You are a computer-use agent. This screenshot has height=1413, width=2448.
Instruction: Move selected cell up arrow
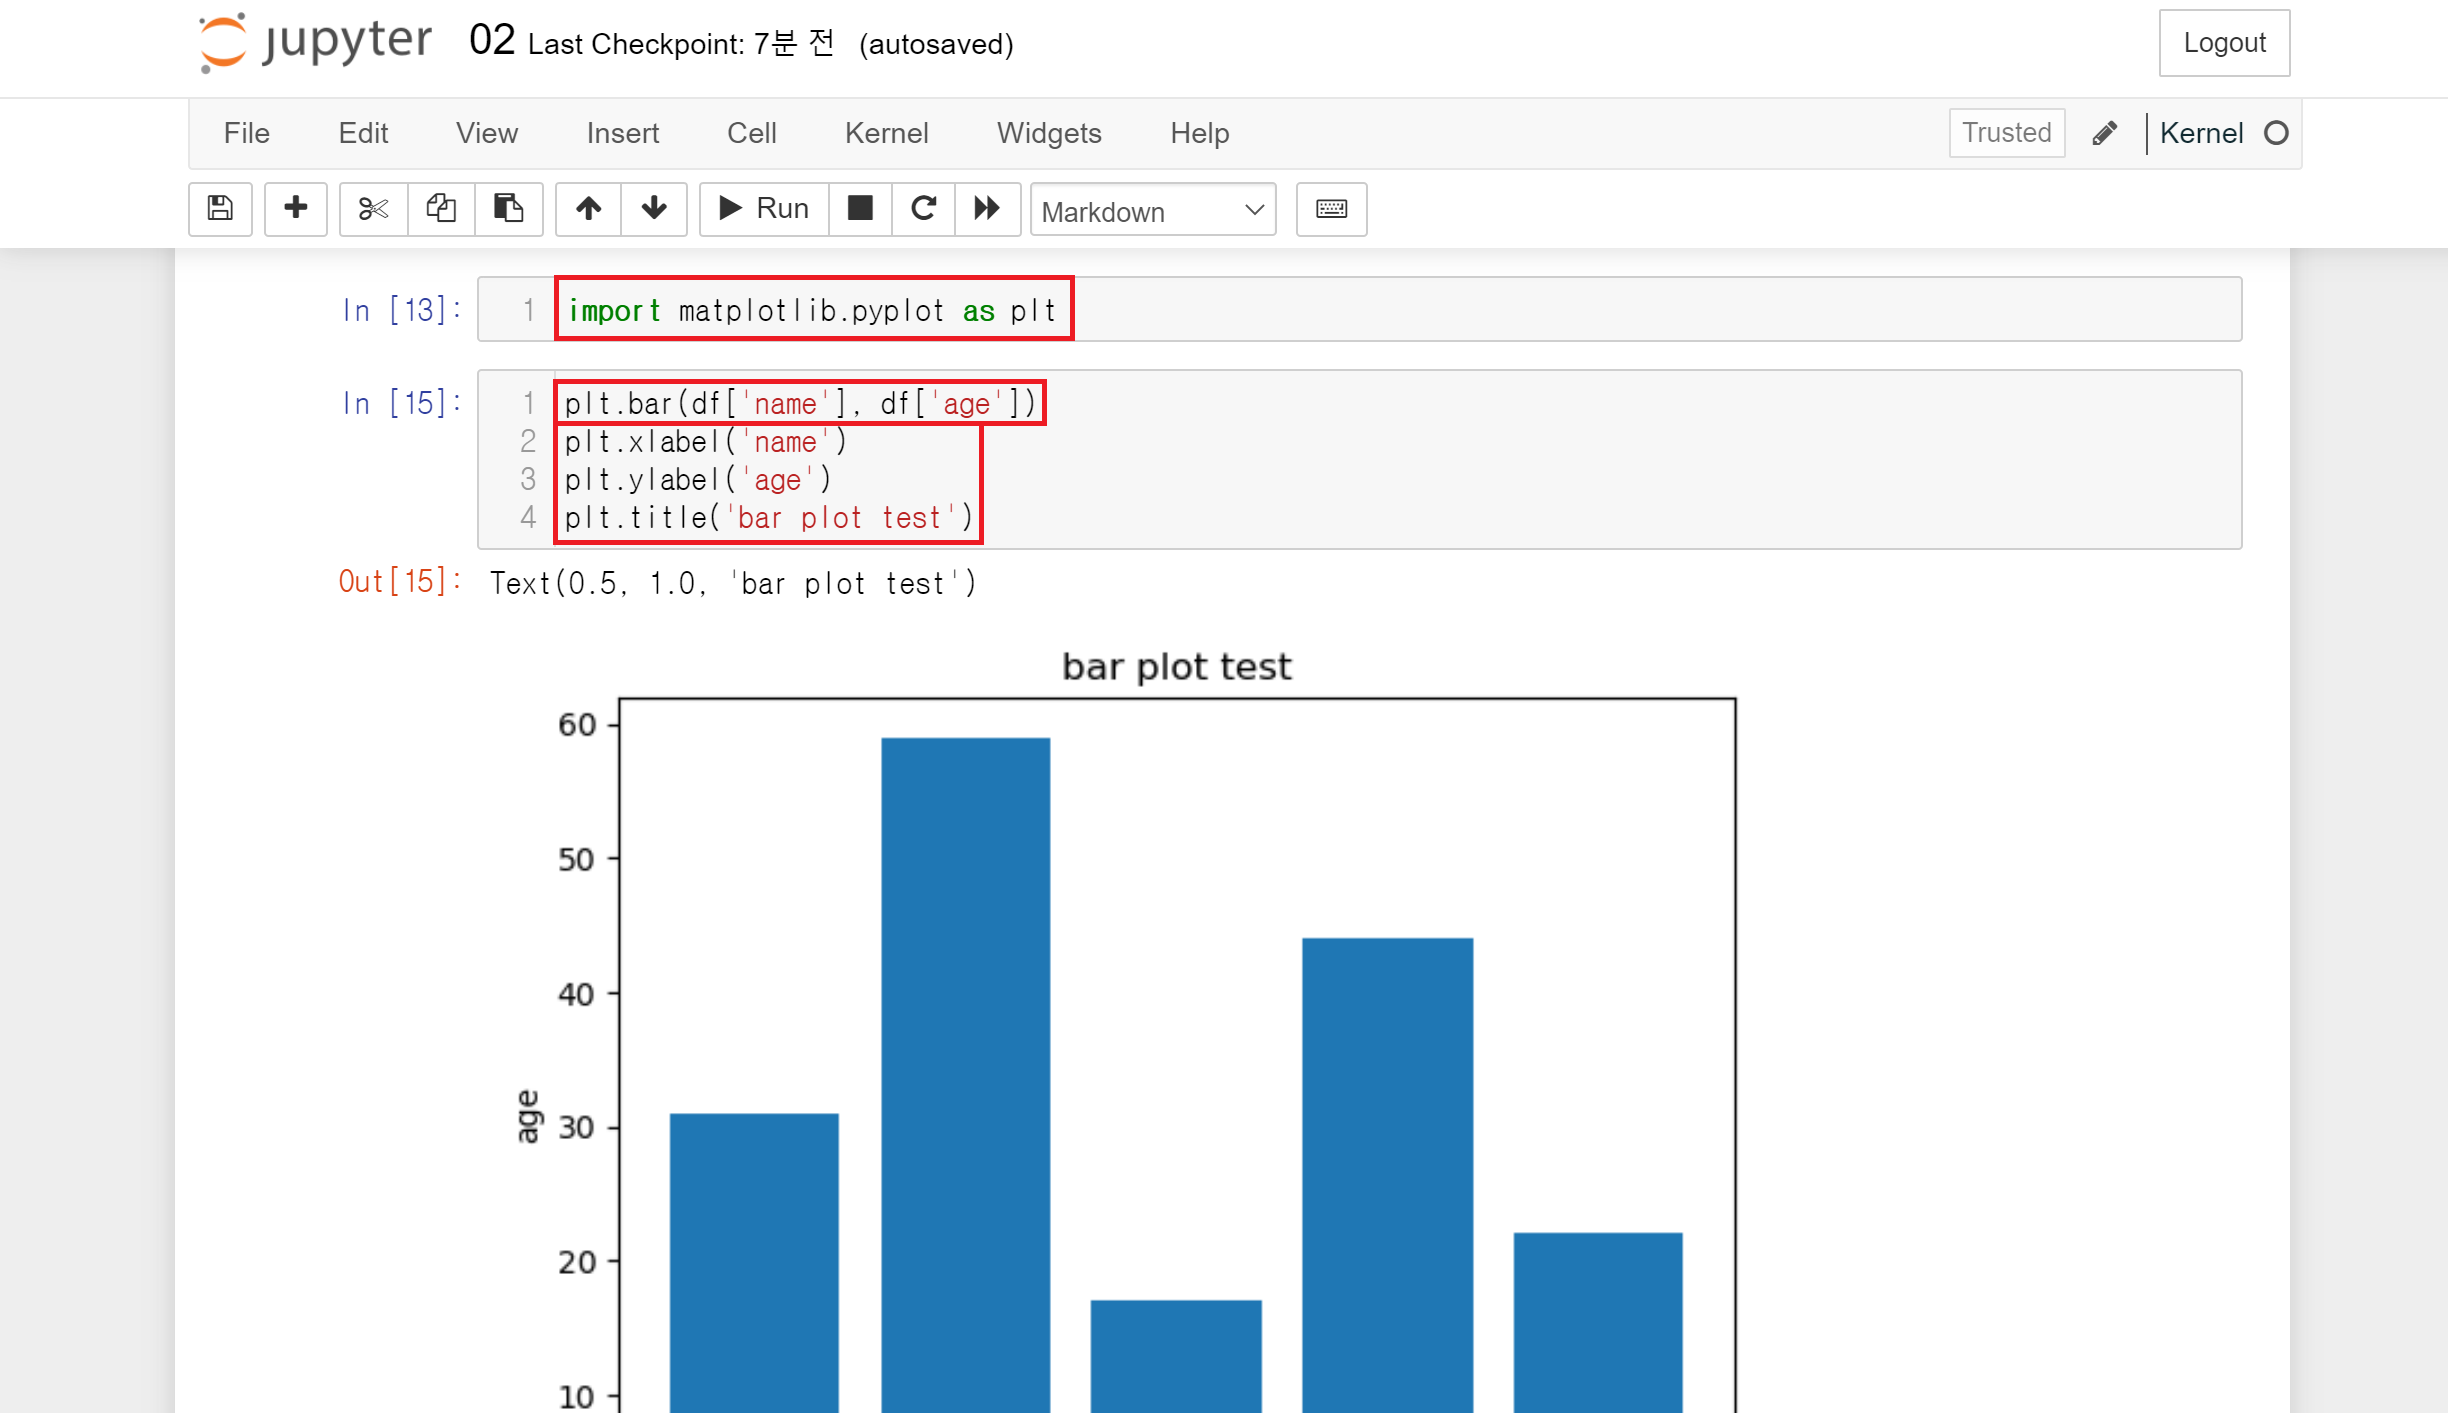[588, 208]
